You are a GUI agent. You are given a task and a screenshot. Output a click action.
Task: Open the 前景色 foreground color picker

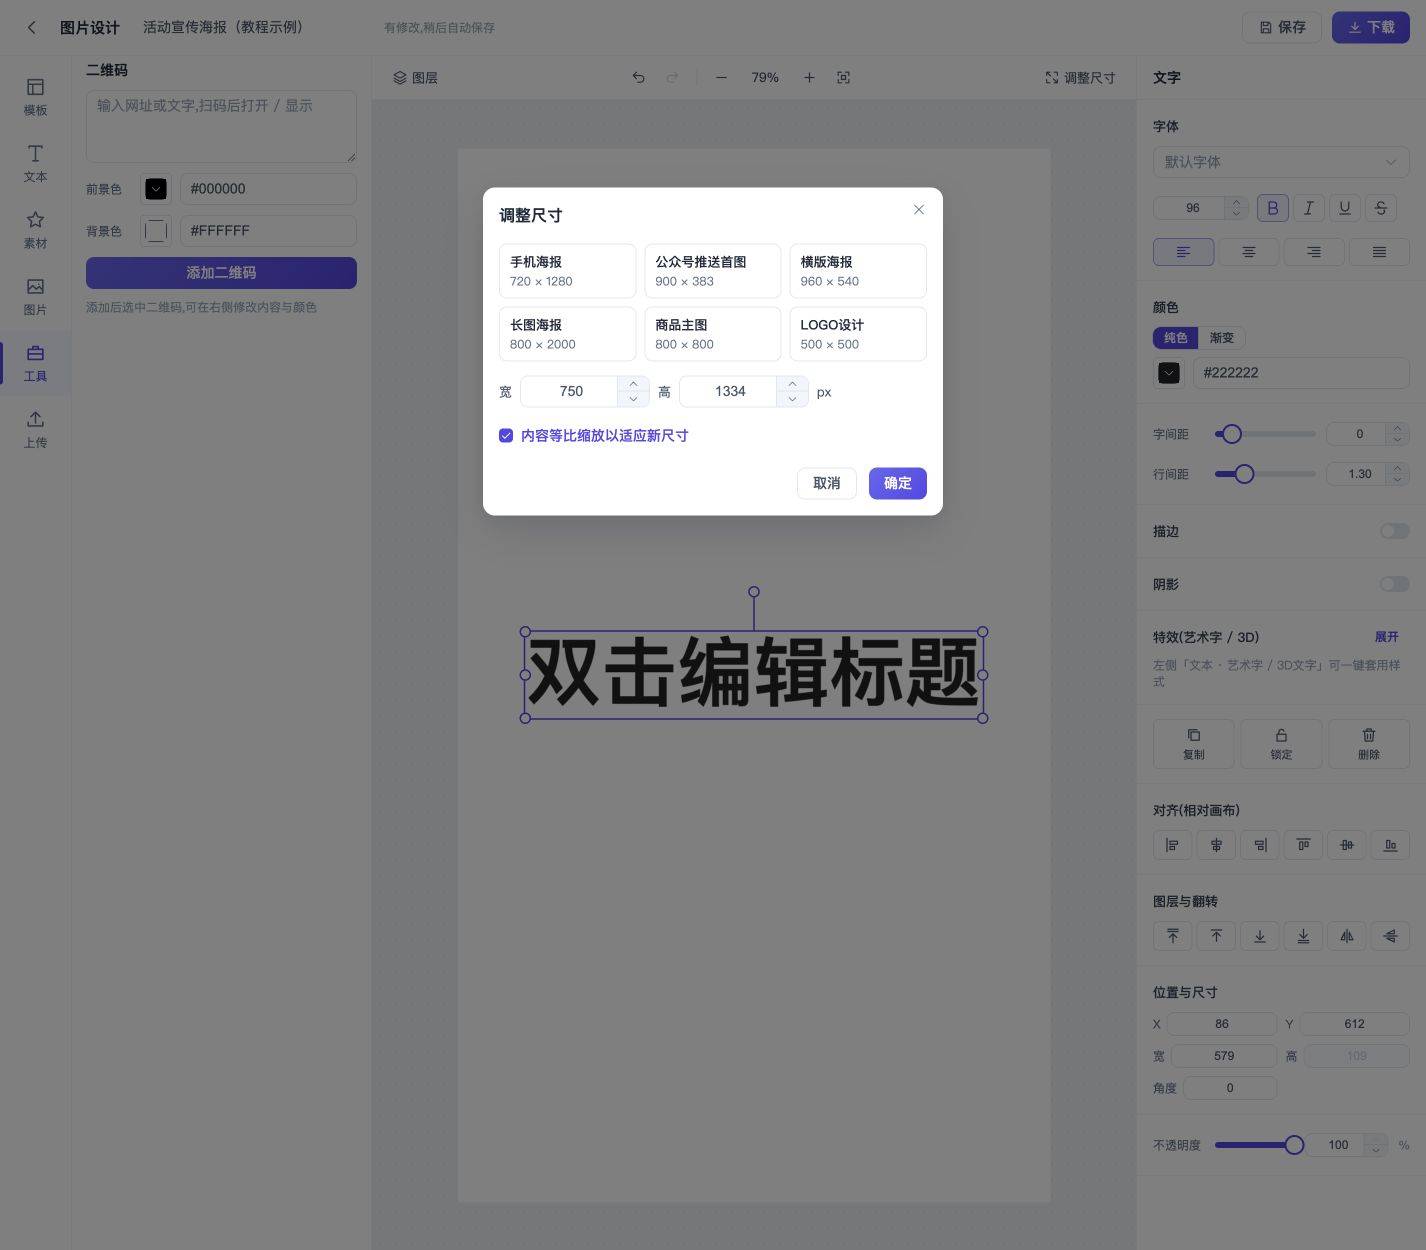pyautogui.click(x=156, y=189)
